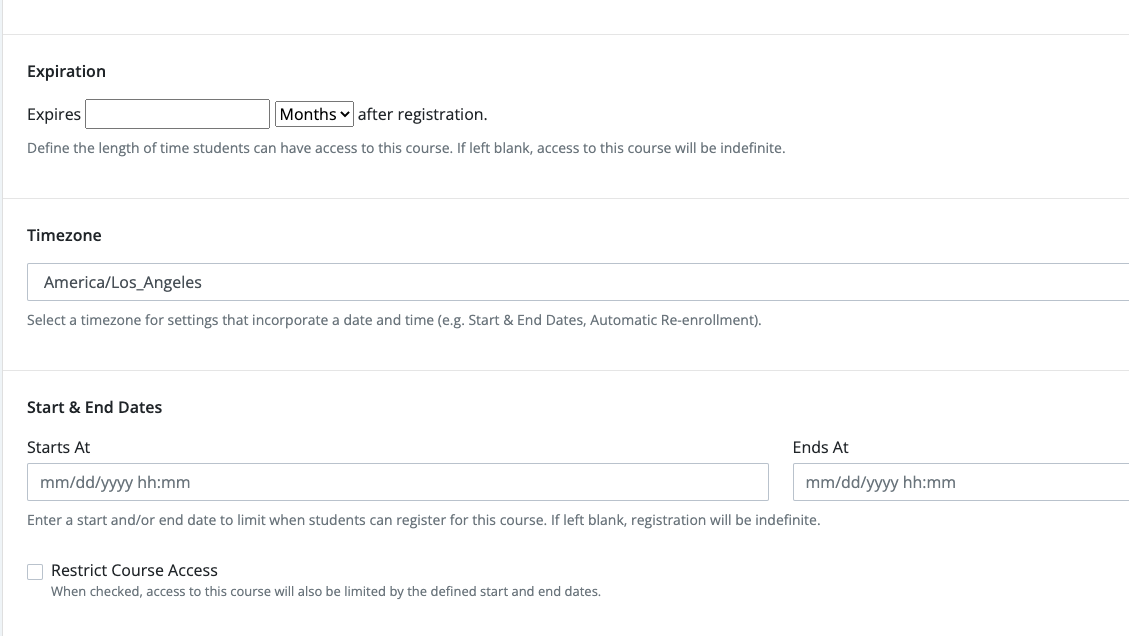This screenshot has width=1129, height=636.
Task: Click the timezone help text below selector
Action: point(394,321)
